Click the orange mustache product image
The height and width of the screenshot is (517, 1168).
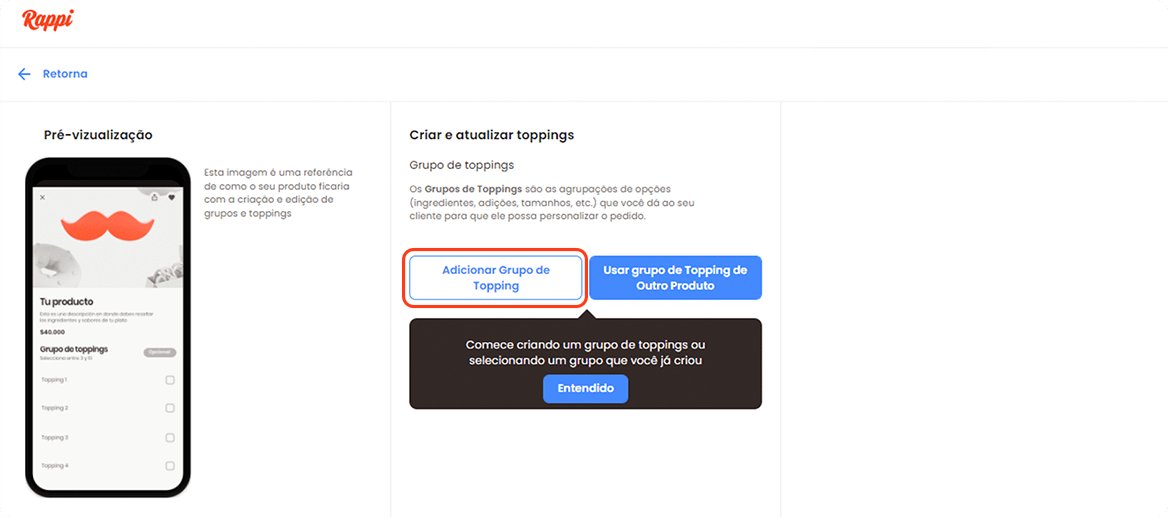click(107, 226)
